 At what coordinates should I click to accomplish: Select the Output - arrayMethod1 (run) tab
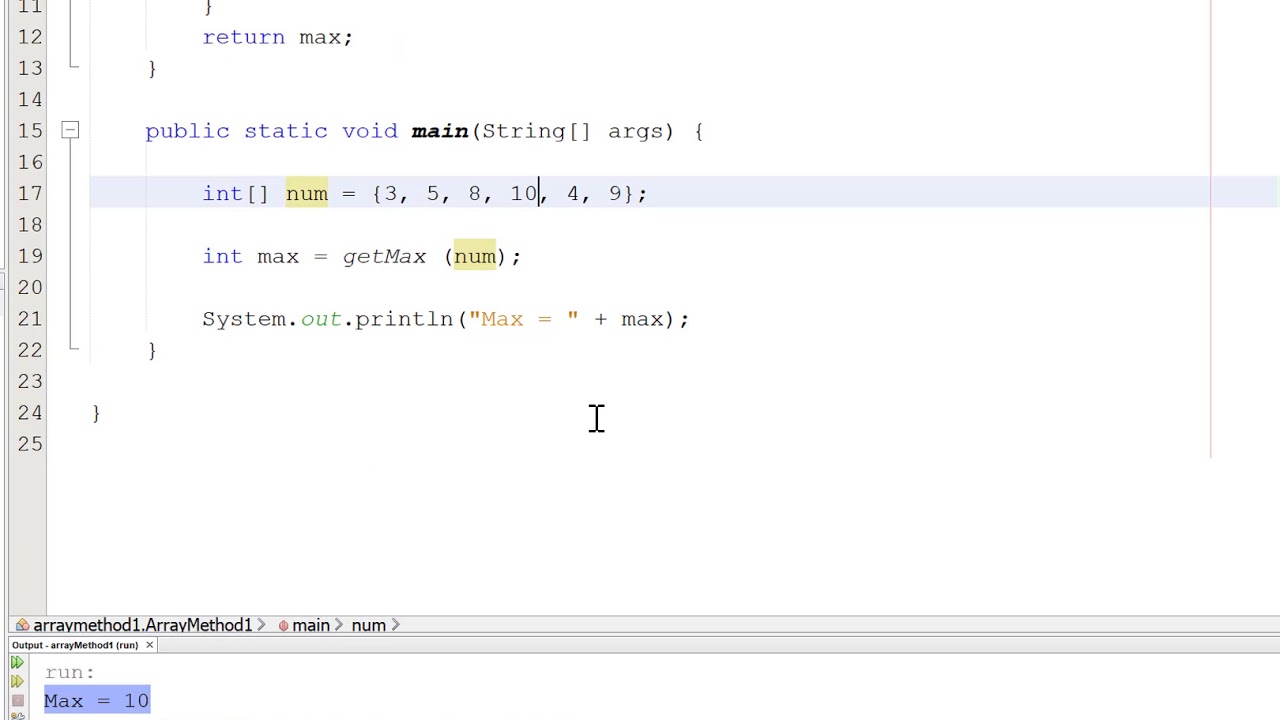75,645
